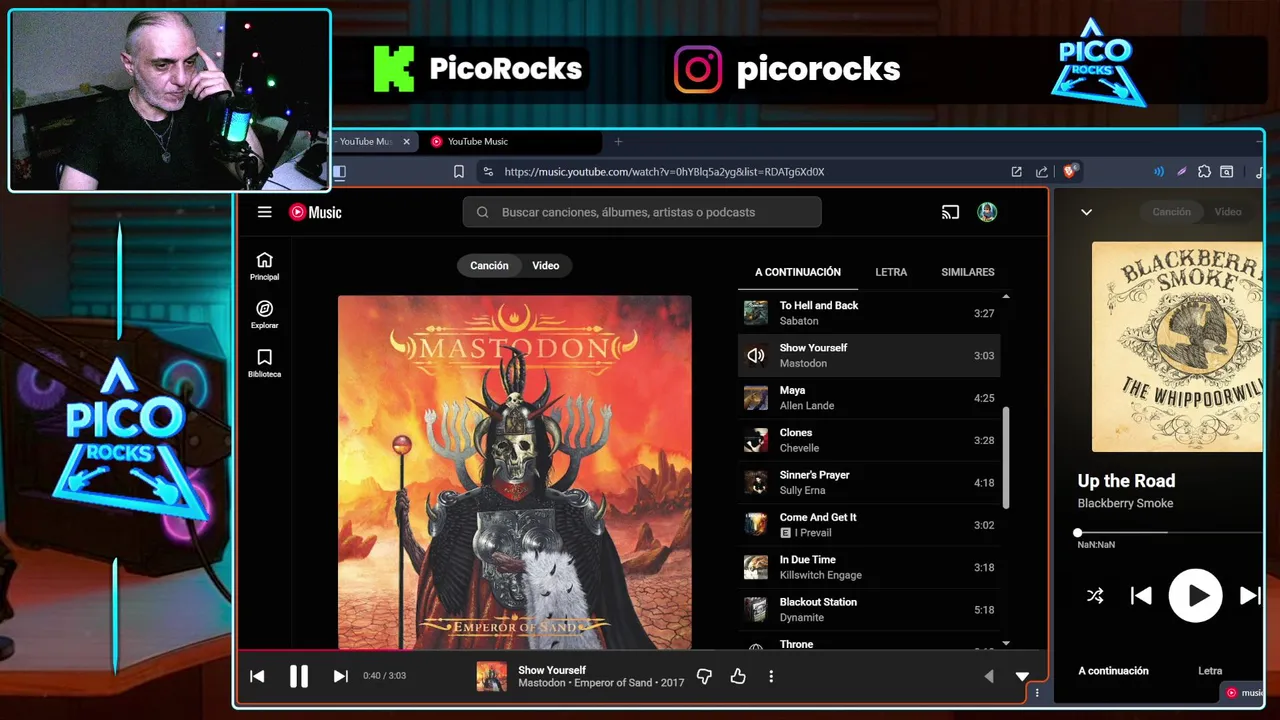
Task: Click bookmark icon in browser address bar
Action: pos(459,172)
